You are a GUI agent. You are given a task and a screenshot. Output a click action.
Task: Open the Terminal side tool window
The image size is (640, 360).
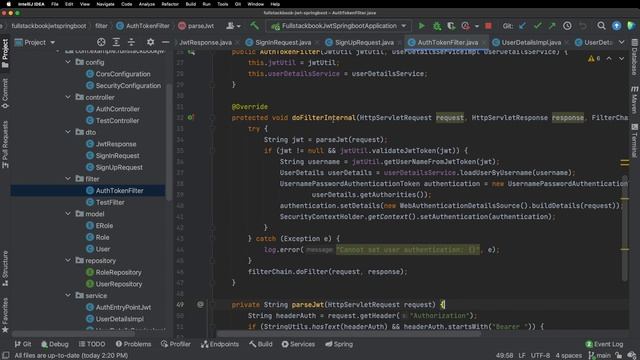(634, 141)
